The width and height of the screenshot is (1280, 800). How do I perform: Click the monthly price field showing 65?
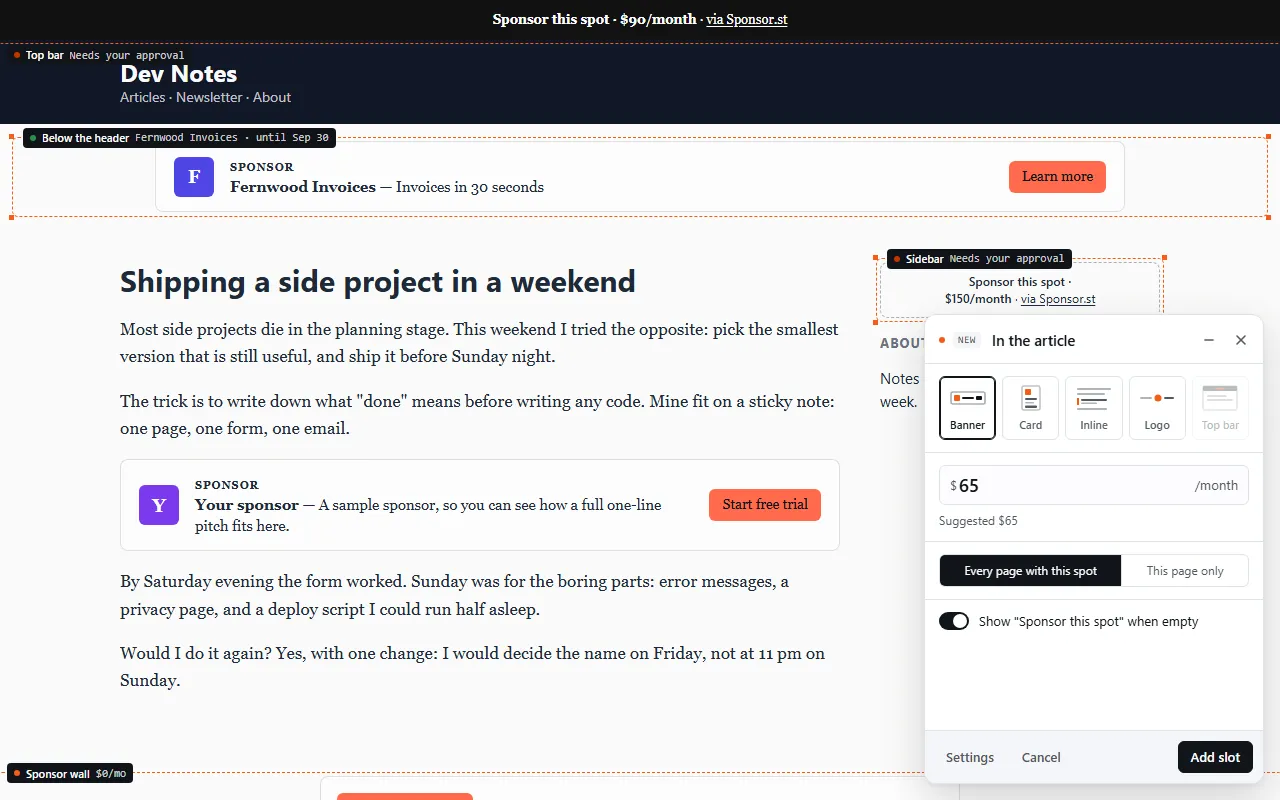click(1094, 485)
